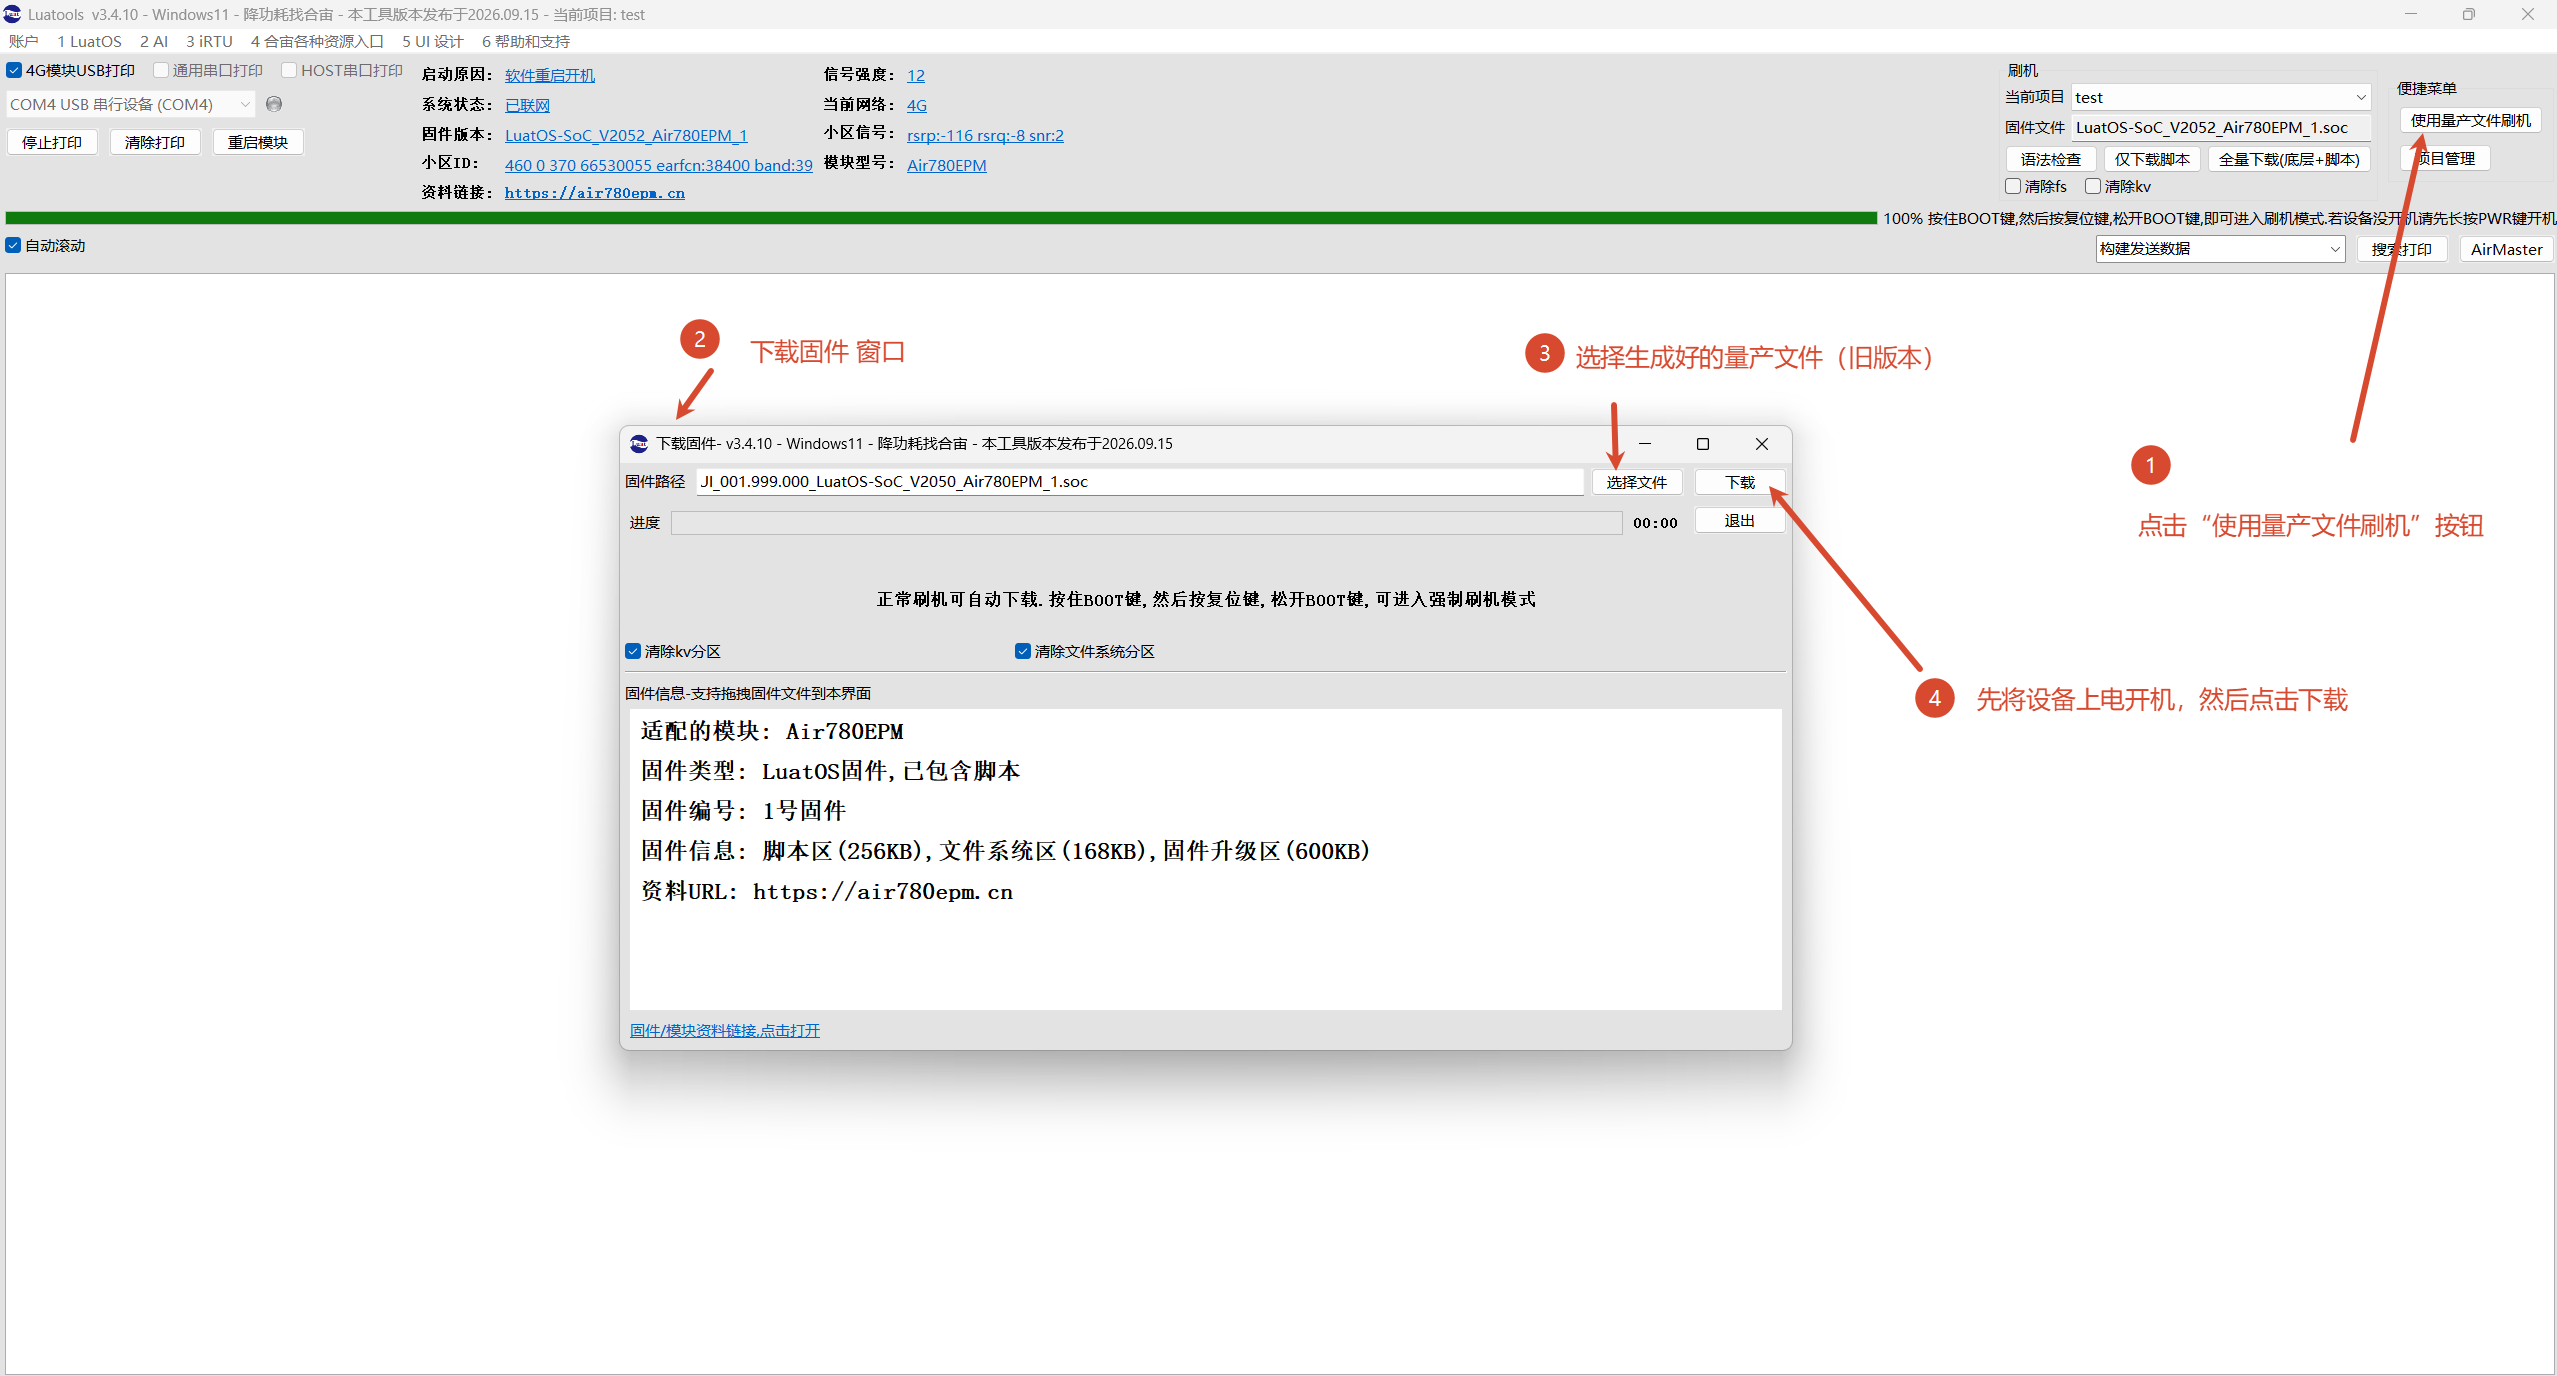Click the 使用量产文件刷机 button

coord(2470,120)
